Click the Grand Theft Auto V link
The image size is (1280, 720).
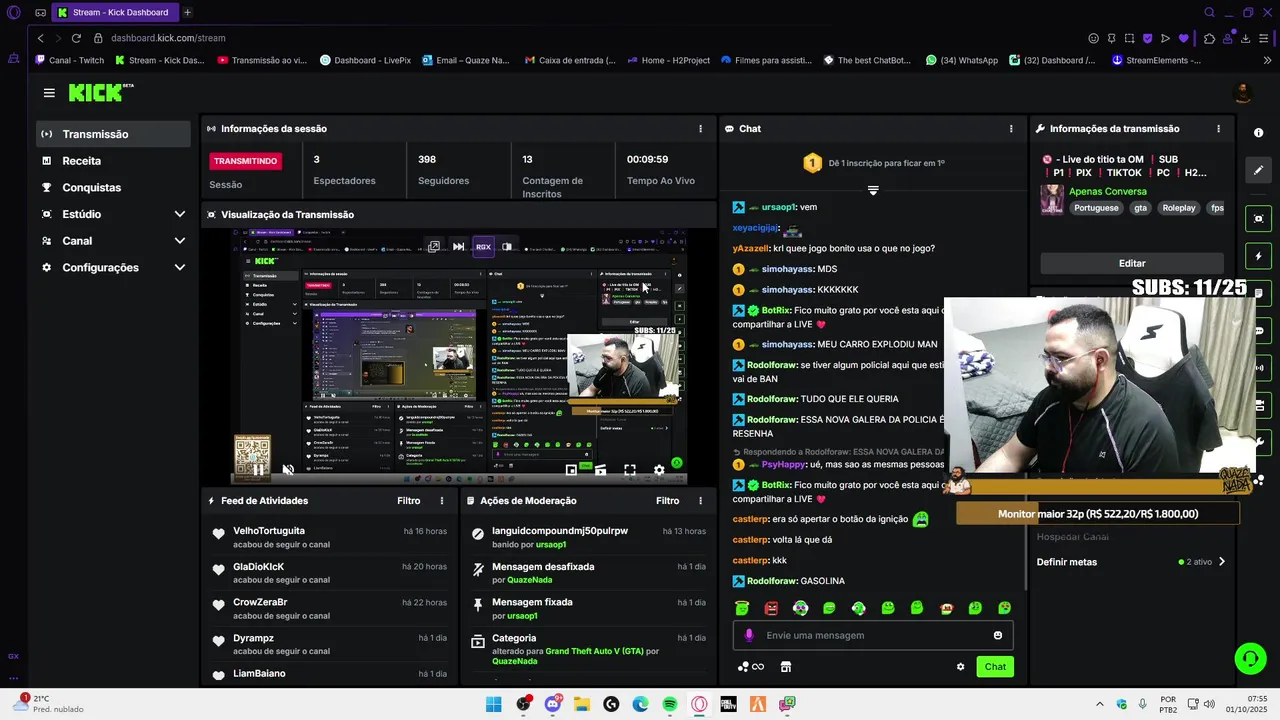click(594, 651)
